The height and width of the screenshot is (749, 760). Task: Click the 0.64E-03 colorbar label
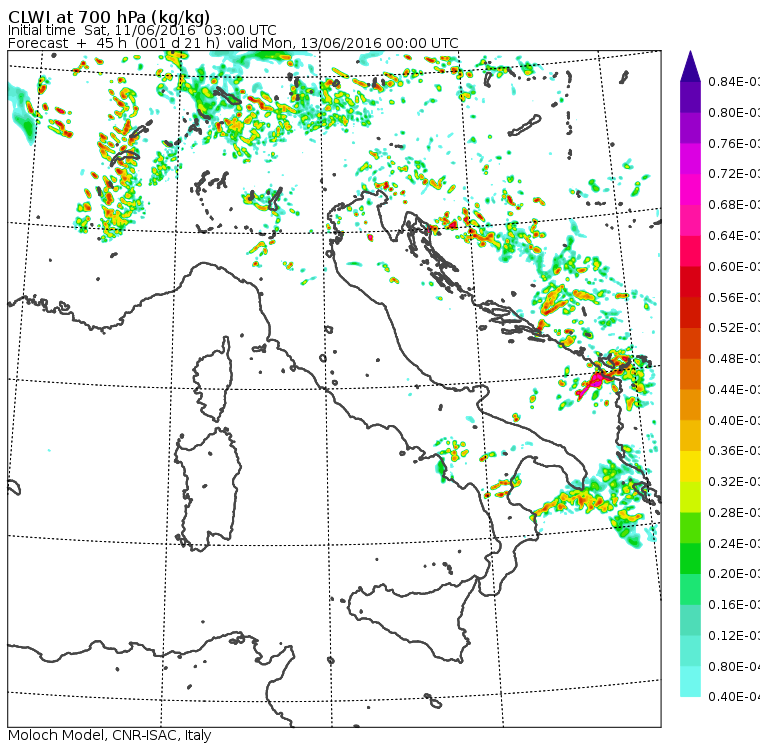pos(734,236)
